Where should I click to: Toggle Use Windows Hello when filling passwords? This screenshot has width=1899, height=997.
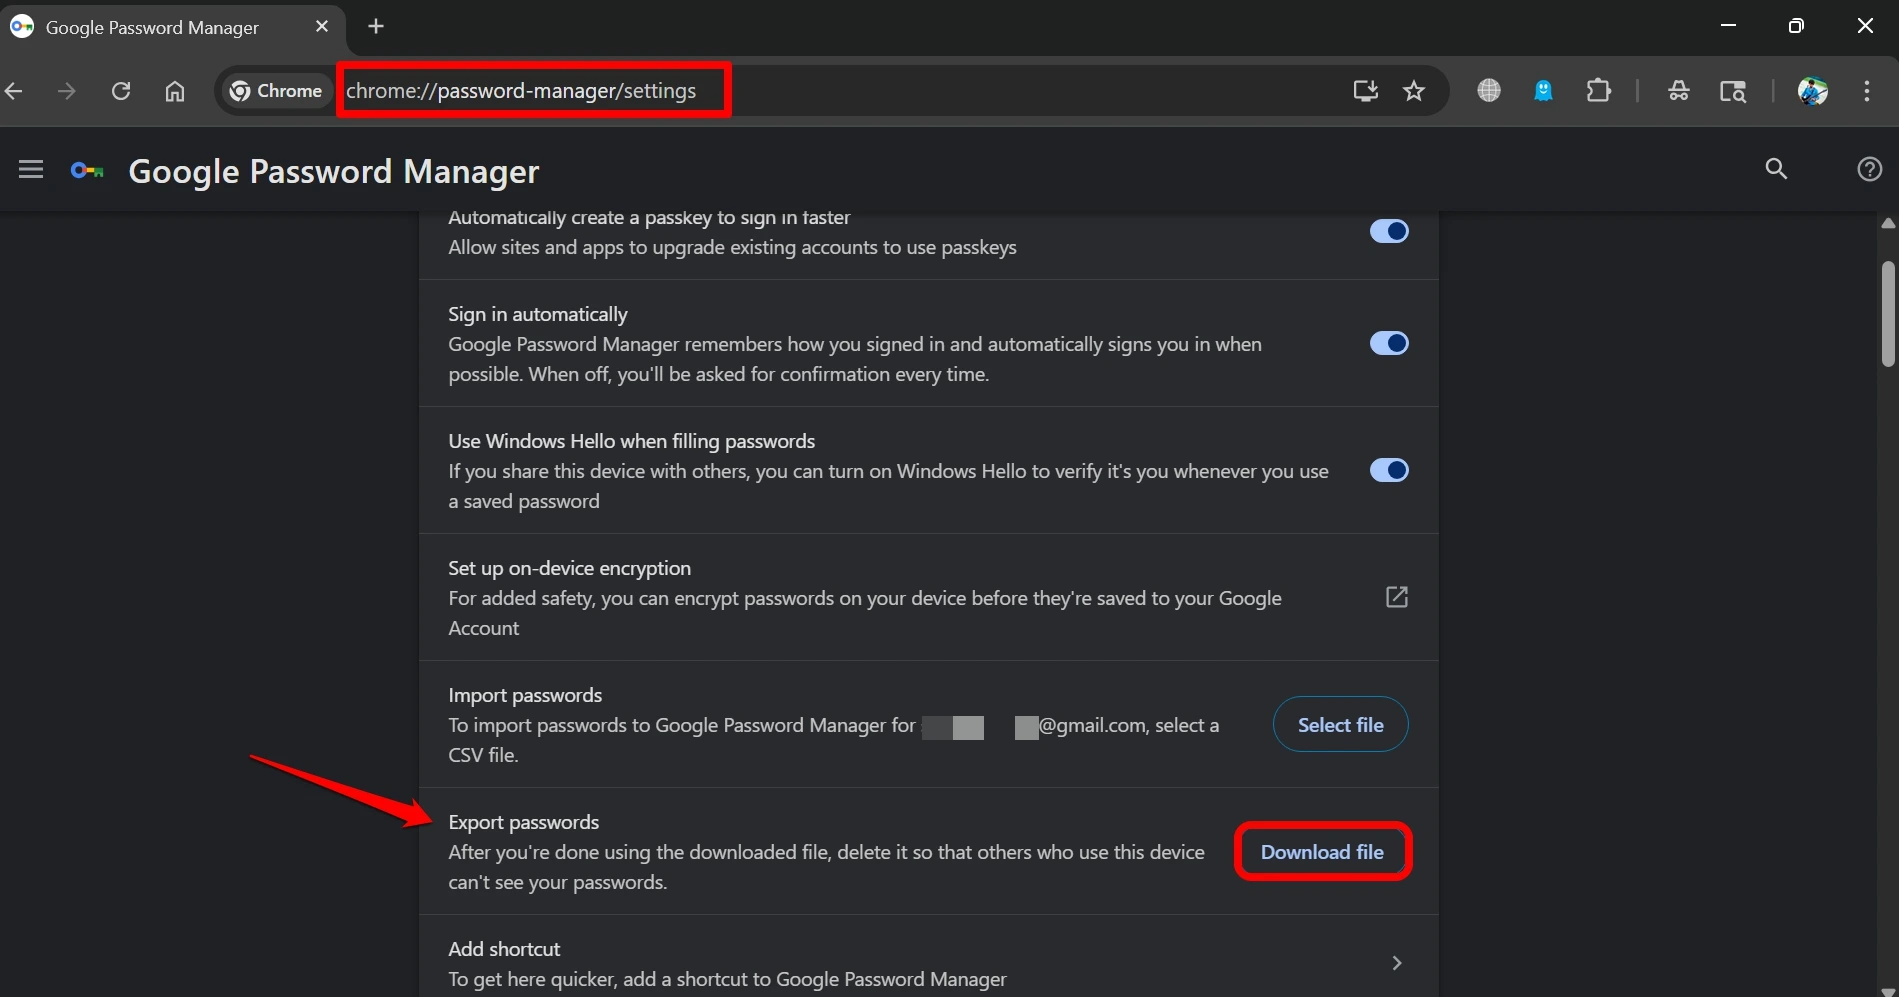[1389, 470]
